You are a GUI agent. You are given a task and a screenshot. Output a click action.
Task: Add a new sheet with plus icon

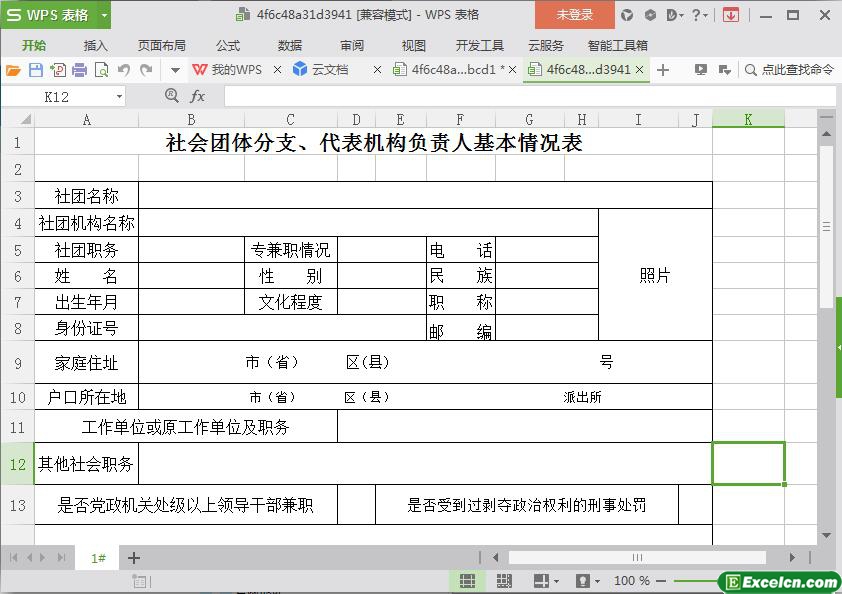[134, 558]
